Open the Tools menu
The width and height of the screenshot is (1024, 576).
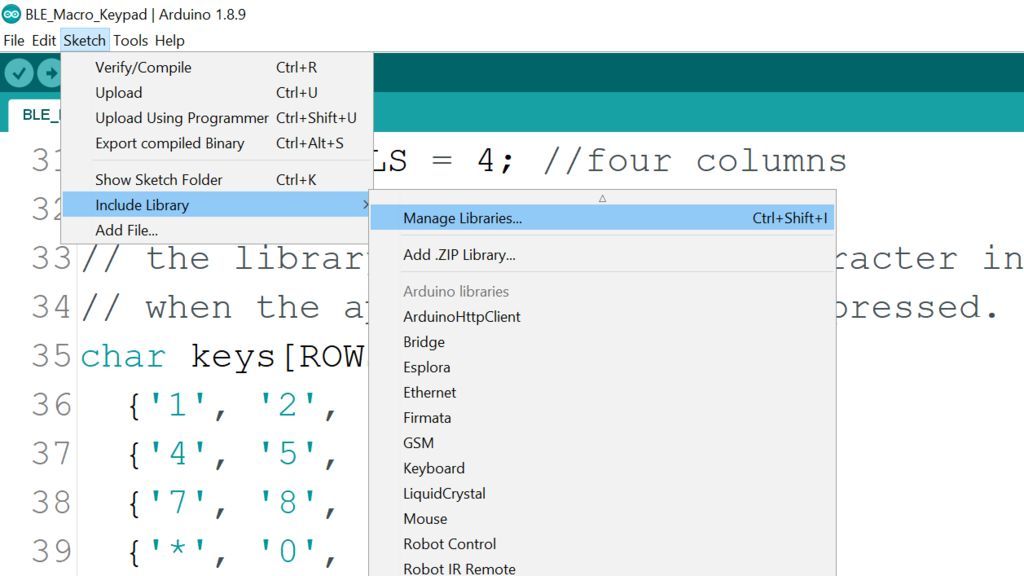pos(130,40)
